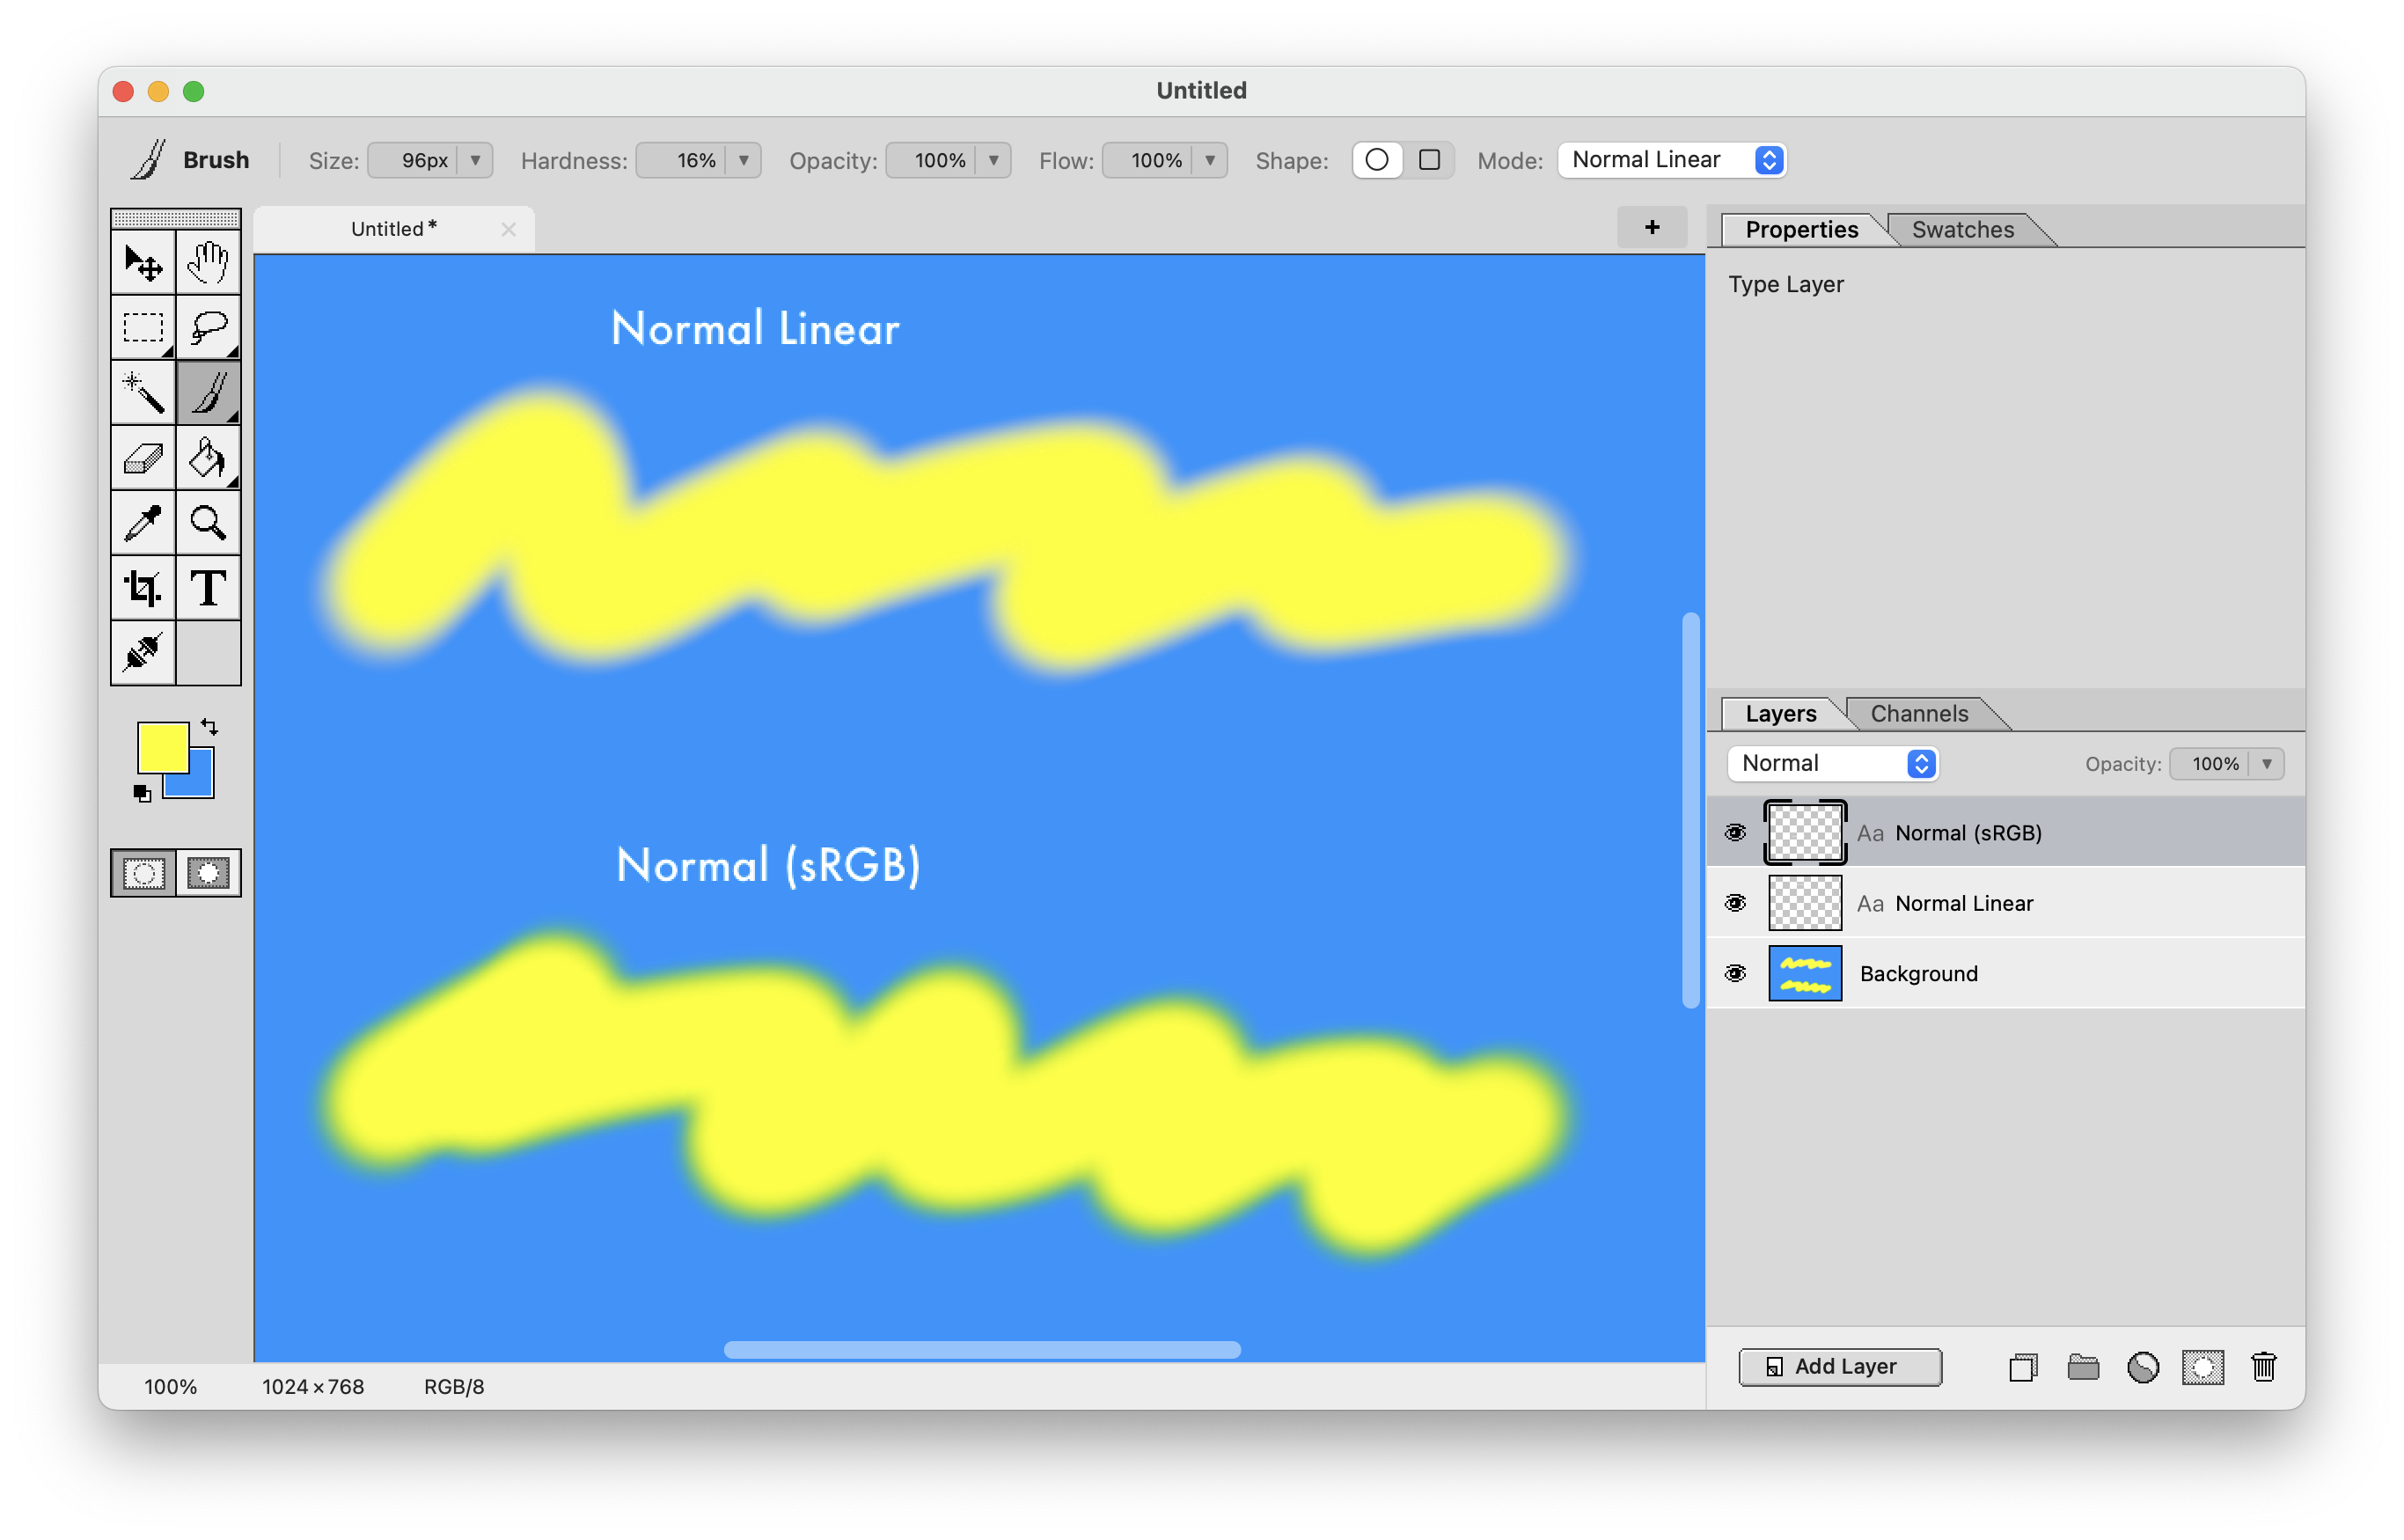Select the Brush tool in toolbox
The image size is (2404, 1540).
(208, 393)
